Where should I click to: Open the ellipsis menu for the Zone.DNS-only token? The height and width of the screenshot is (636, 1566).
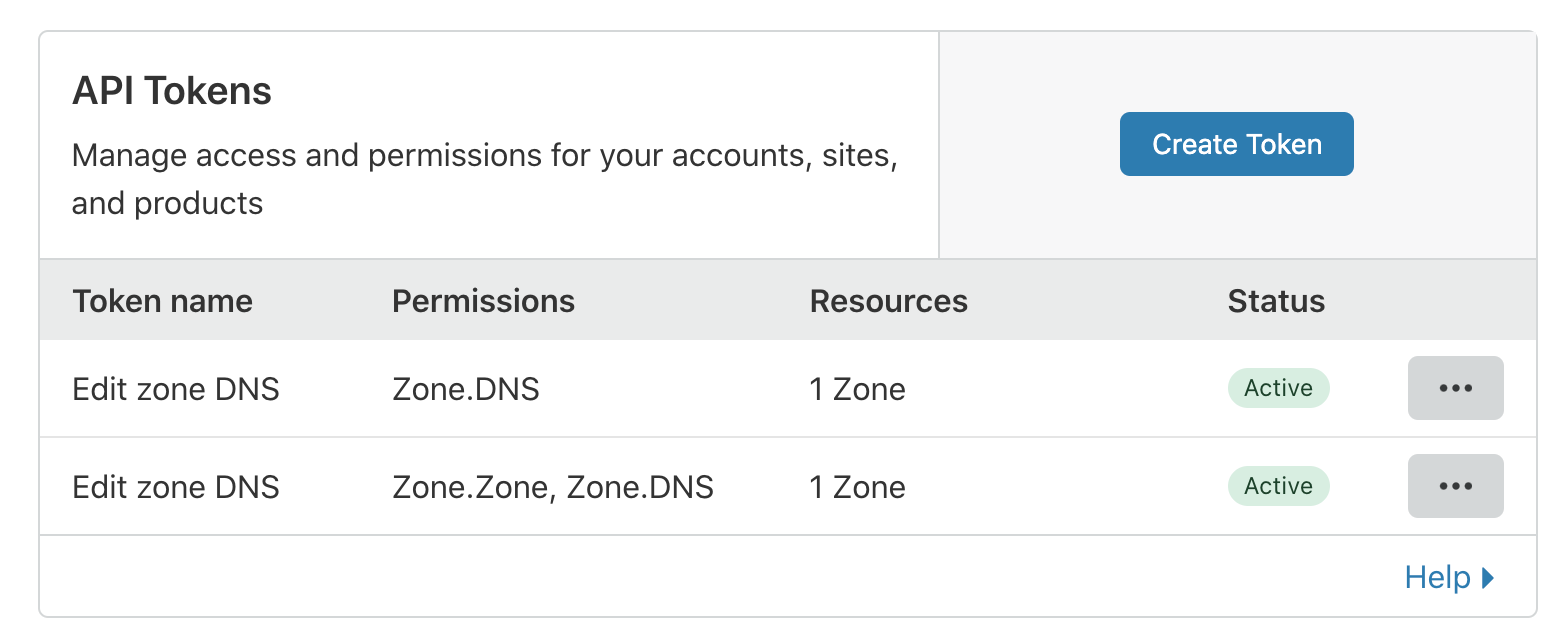tap(1455, 388)
